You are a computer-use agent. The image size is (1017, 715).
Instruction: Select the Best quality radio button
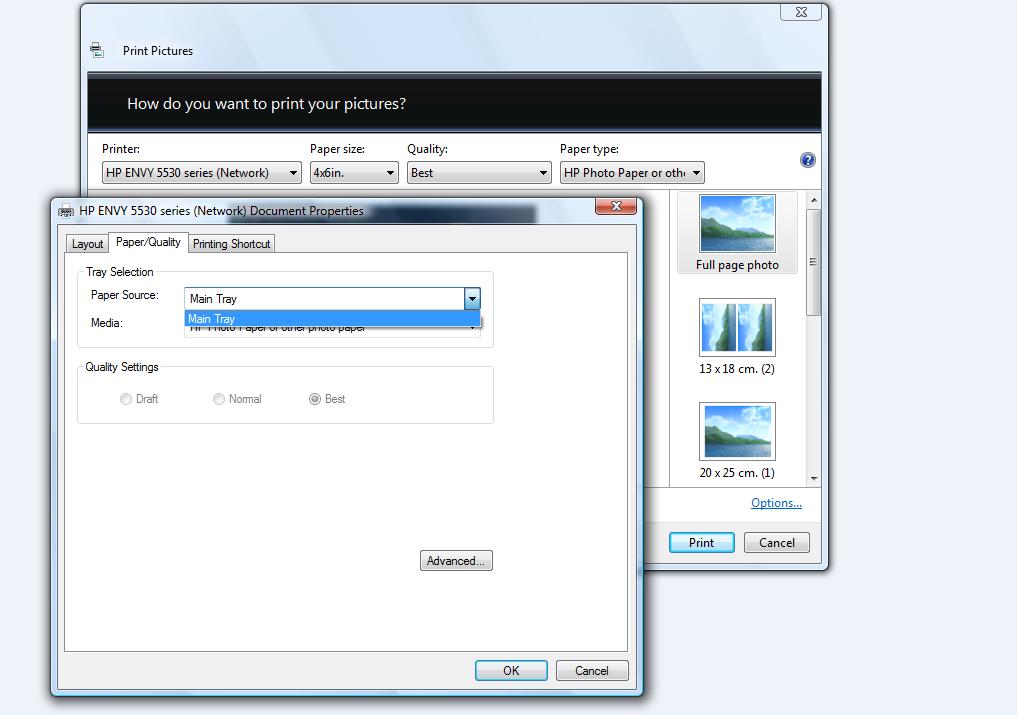pyautogui.click(x=315, y=399)
